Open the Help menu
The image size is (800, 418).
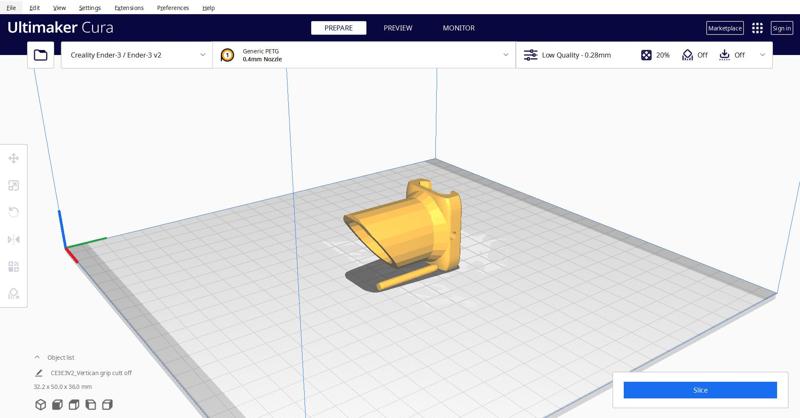click(x=208, y=8)
